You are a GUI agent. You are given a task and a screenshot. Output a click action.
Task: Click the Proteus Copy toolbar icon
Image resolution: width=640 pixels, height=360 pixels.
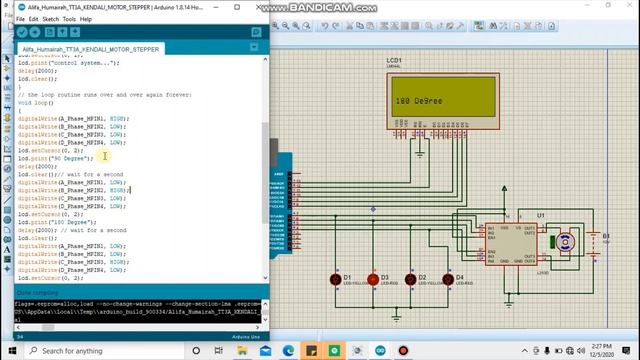point(360,26)
